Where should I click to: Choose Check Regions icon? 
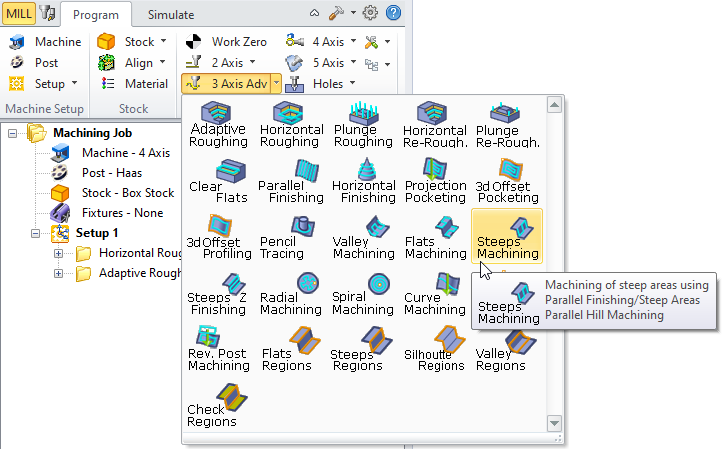218,402
